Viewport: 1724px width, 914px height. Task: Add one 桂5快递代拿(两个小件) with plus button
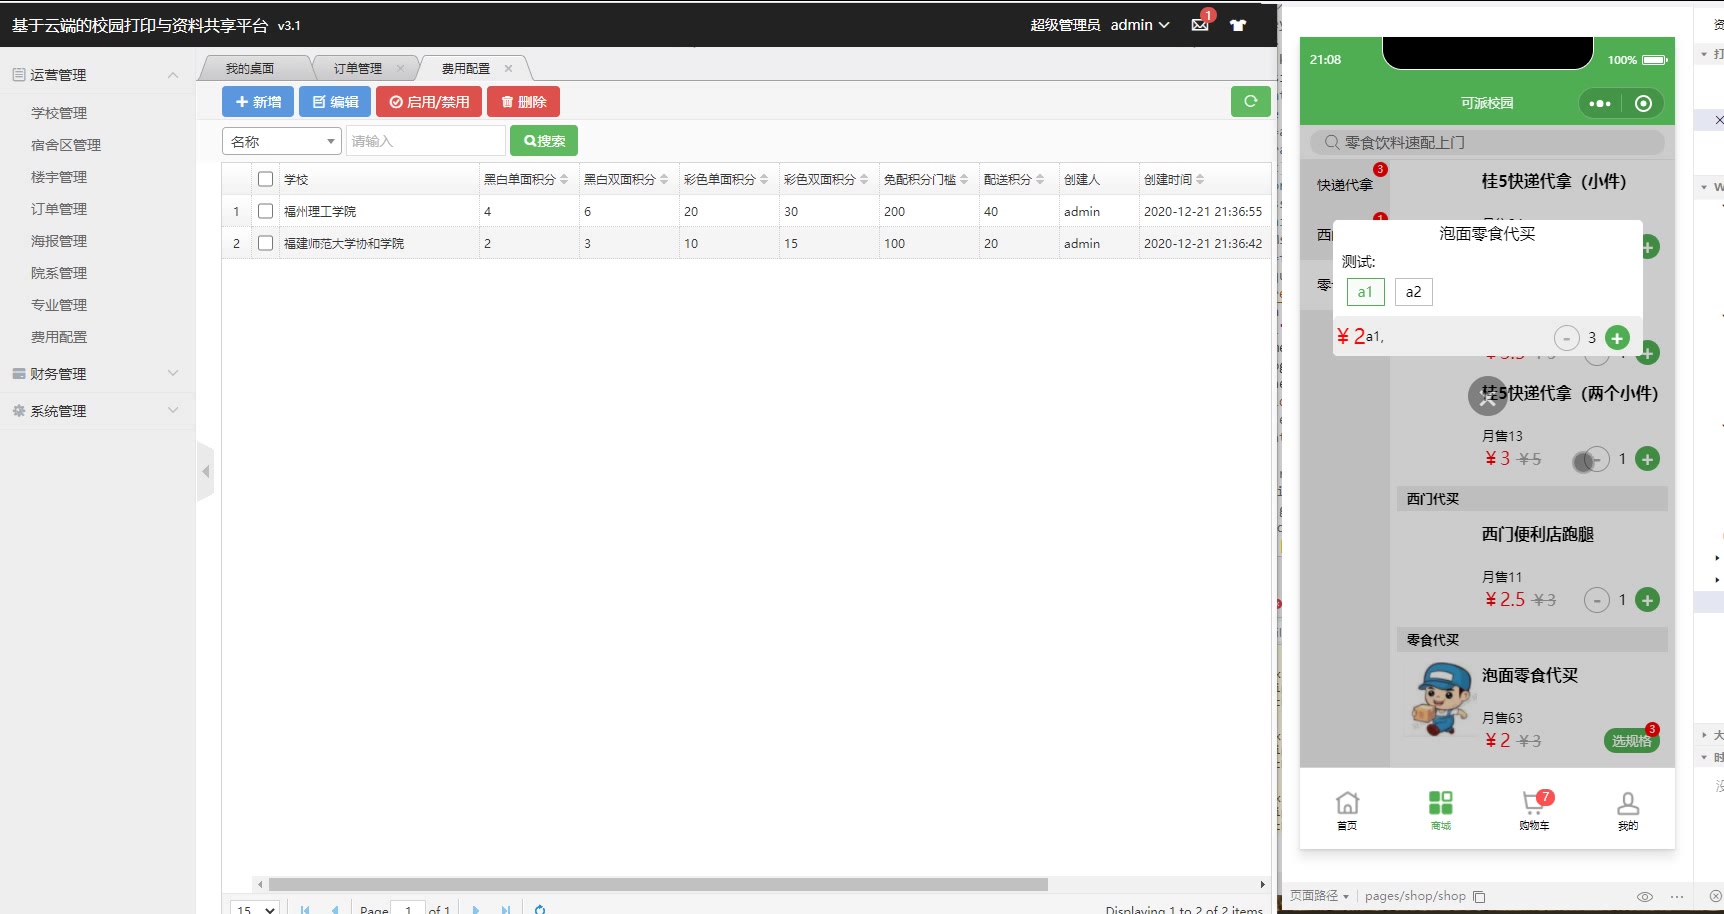pos(1647,459)
